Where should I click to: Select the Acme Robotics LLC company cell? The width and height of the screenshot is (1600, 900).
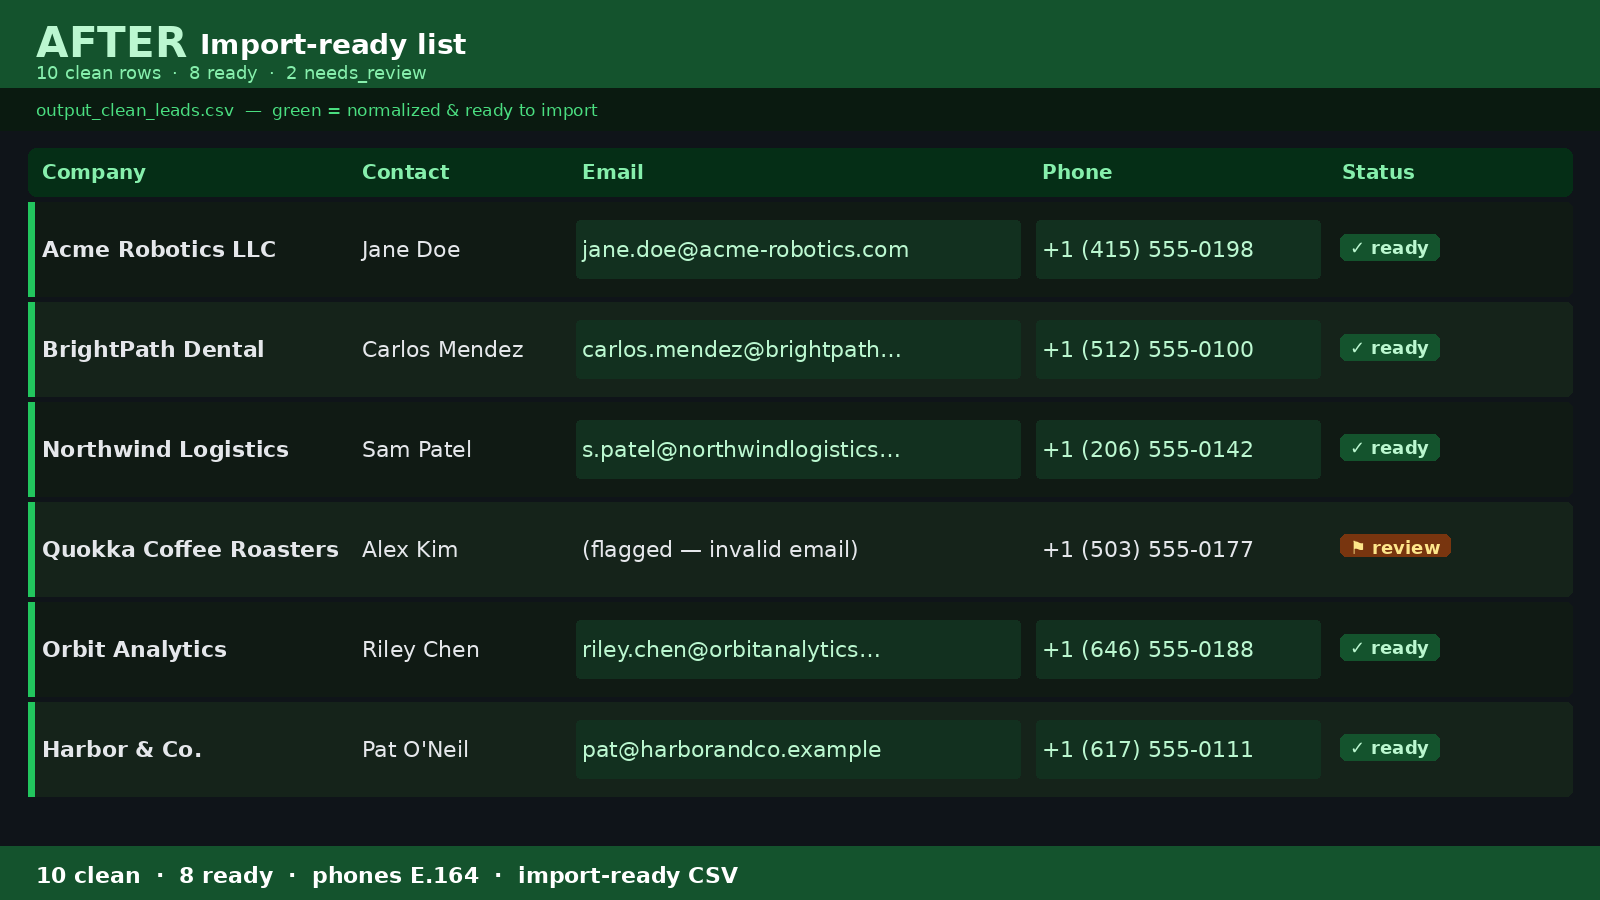pos(159,249)
